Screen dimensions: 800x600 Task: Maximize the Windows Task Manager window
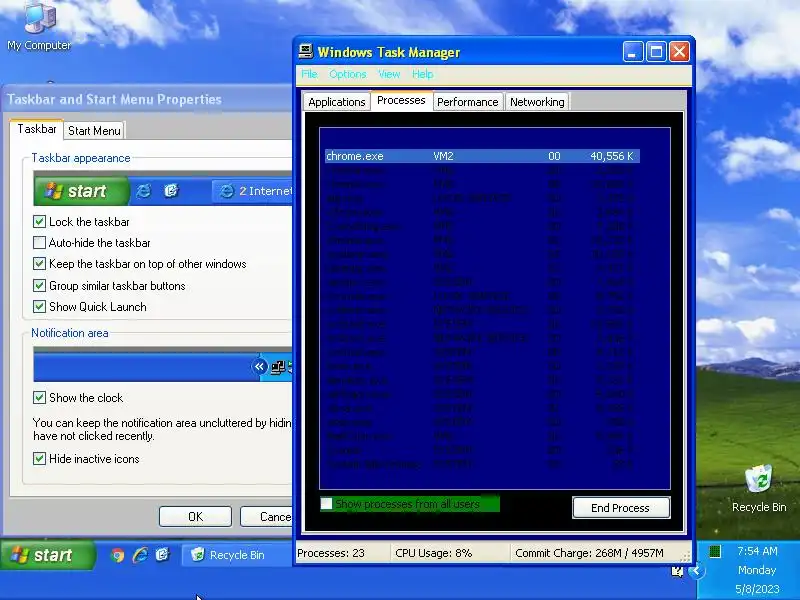click(656, 52)
